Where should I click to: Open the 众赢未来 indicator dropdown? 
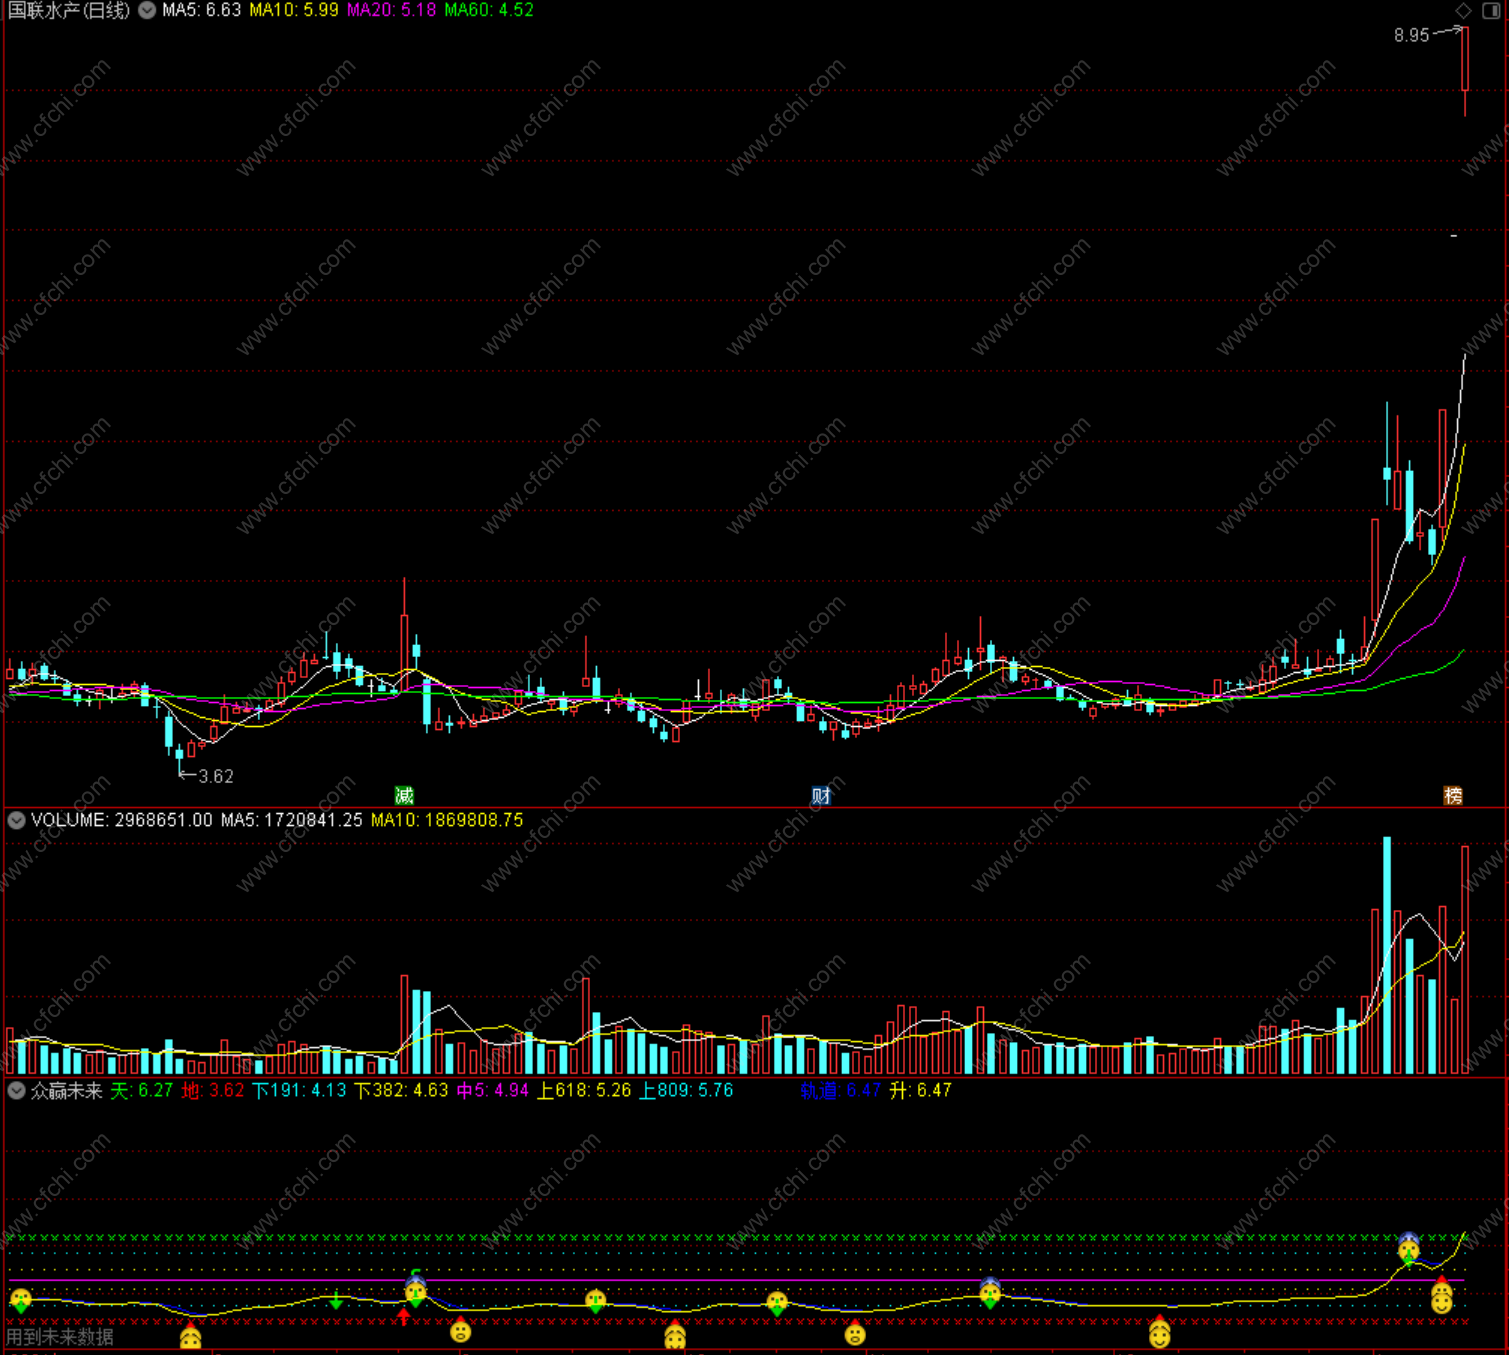pyautogui.click(x=16, y=1090)
